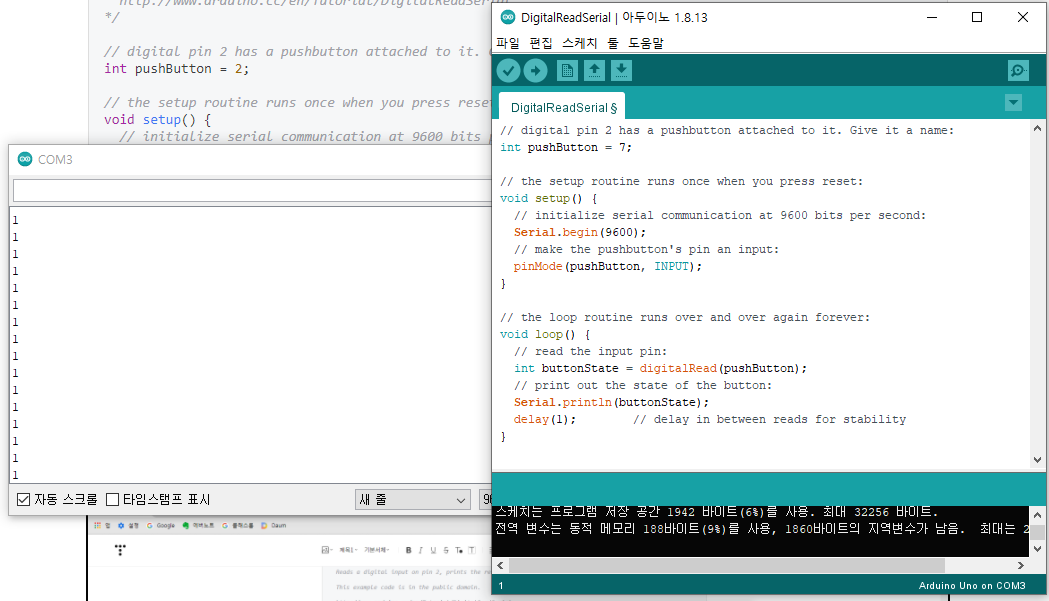Open the 새 줄 line-ending dropdown
Viewport: 1049px width, 601px height.
click(412, 499)
